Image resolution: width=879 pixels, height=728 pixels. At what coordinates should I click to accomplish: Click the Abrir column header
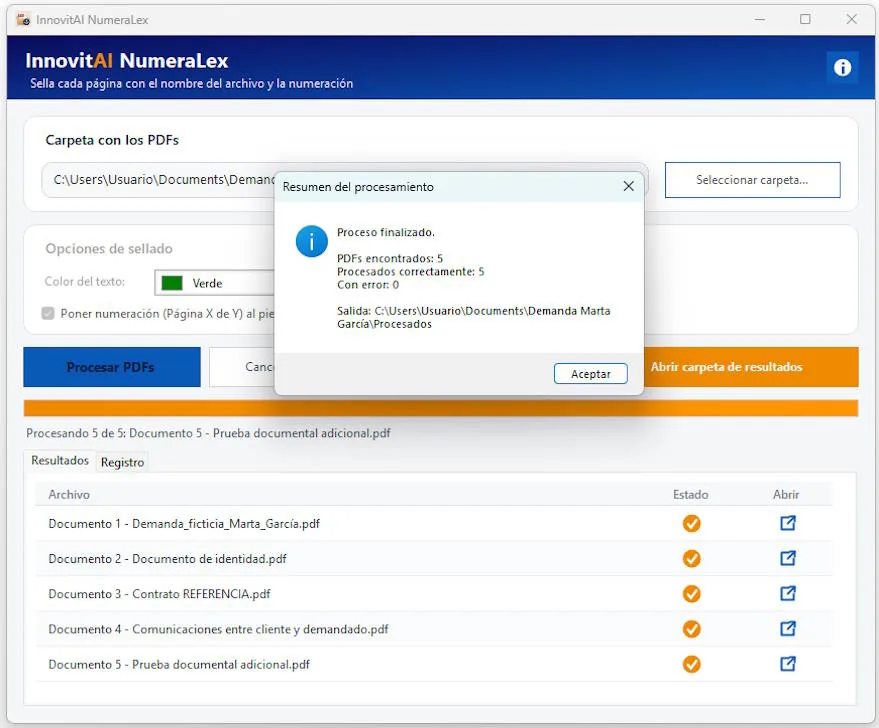pyautogui.click(x=786, y=494)
